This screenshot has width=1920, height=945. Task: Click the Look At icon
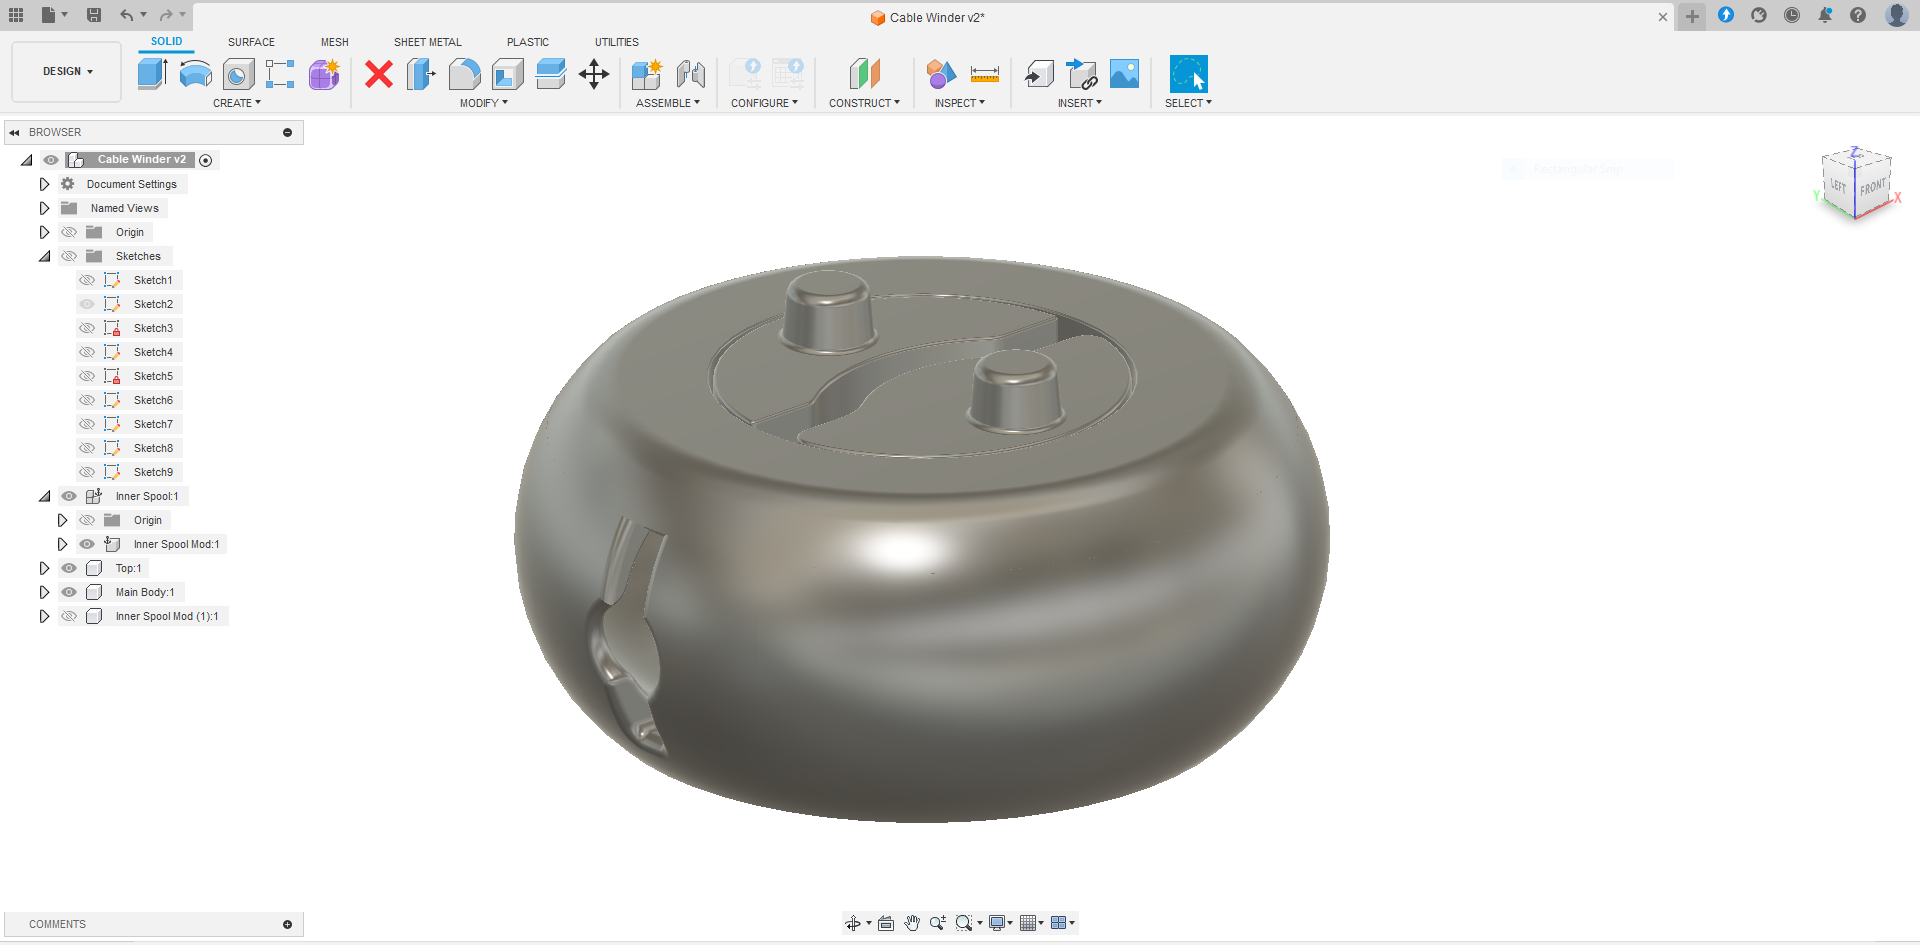(886, 923)
